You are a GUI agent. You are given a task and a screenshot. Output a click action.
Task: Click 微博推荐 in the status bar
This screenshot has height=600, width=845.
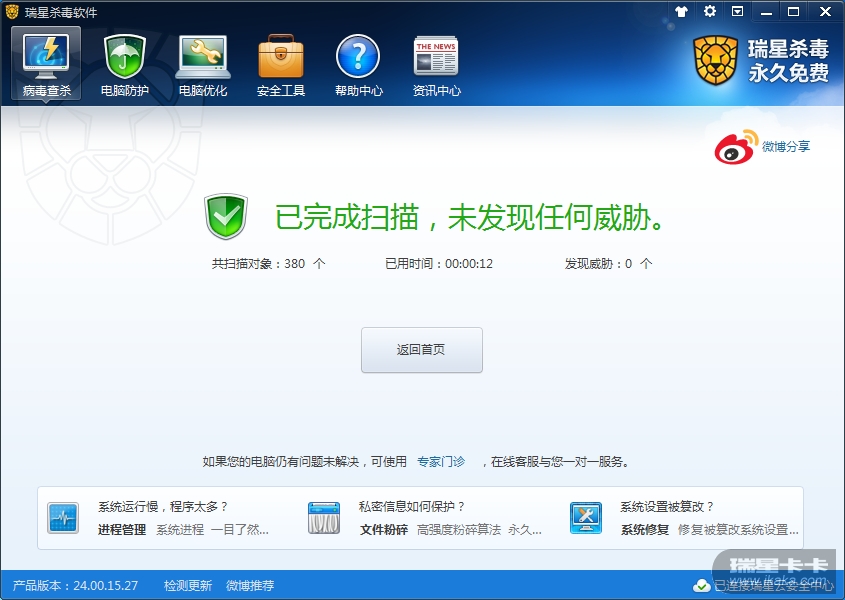[250, 585]
